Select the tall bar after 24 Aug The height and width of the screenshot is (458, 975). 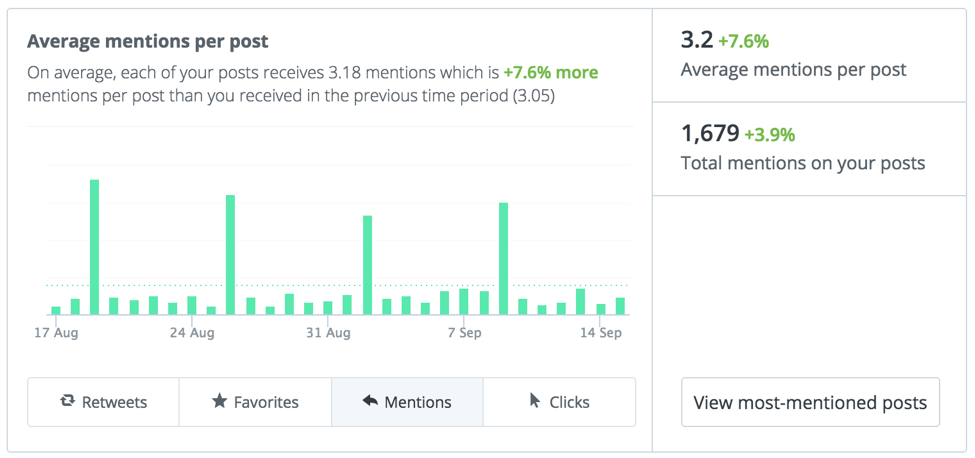[230, 255]
